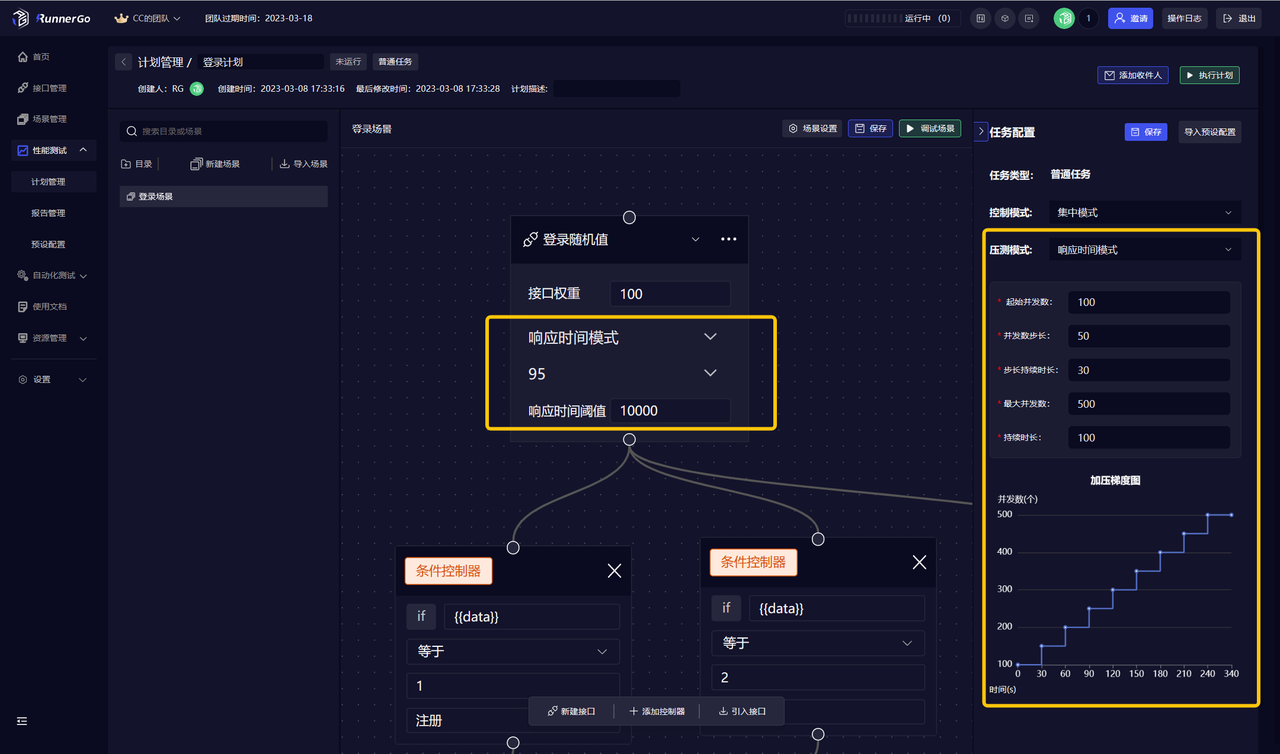Click the cube icon in top bar
This screenshot has width=1280, height=754.
(1005, 18)
